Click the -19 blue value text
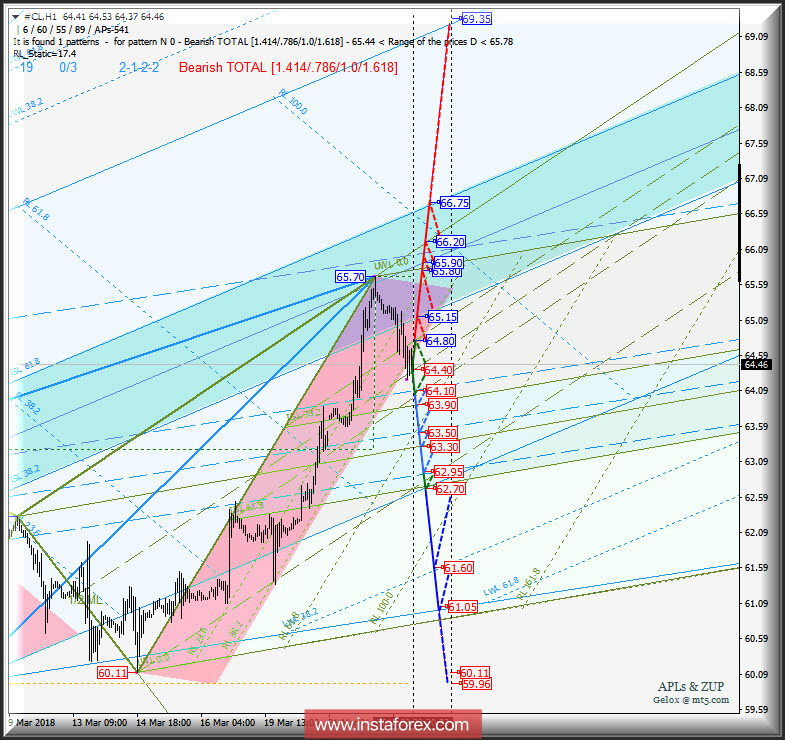785x740 pixels. coord(24,68)
